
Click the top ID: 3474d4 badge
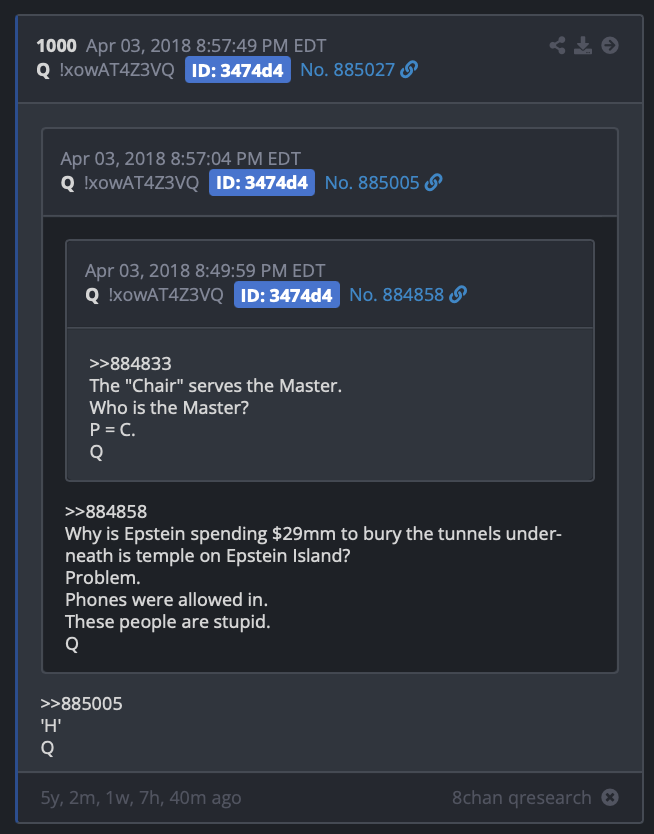(238, 70)
